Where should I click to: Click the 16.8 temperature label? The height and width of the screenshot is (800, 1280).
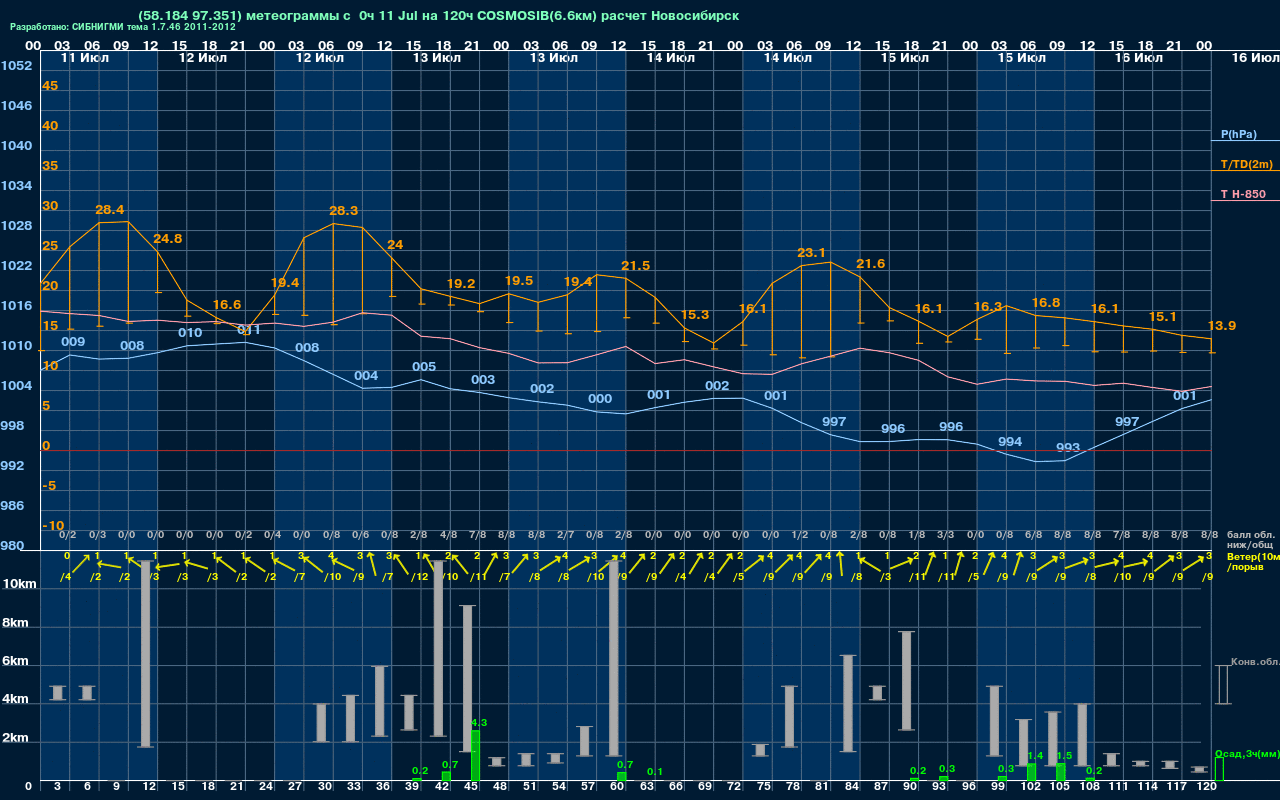pos(1046,303)
